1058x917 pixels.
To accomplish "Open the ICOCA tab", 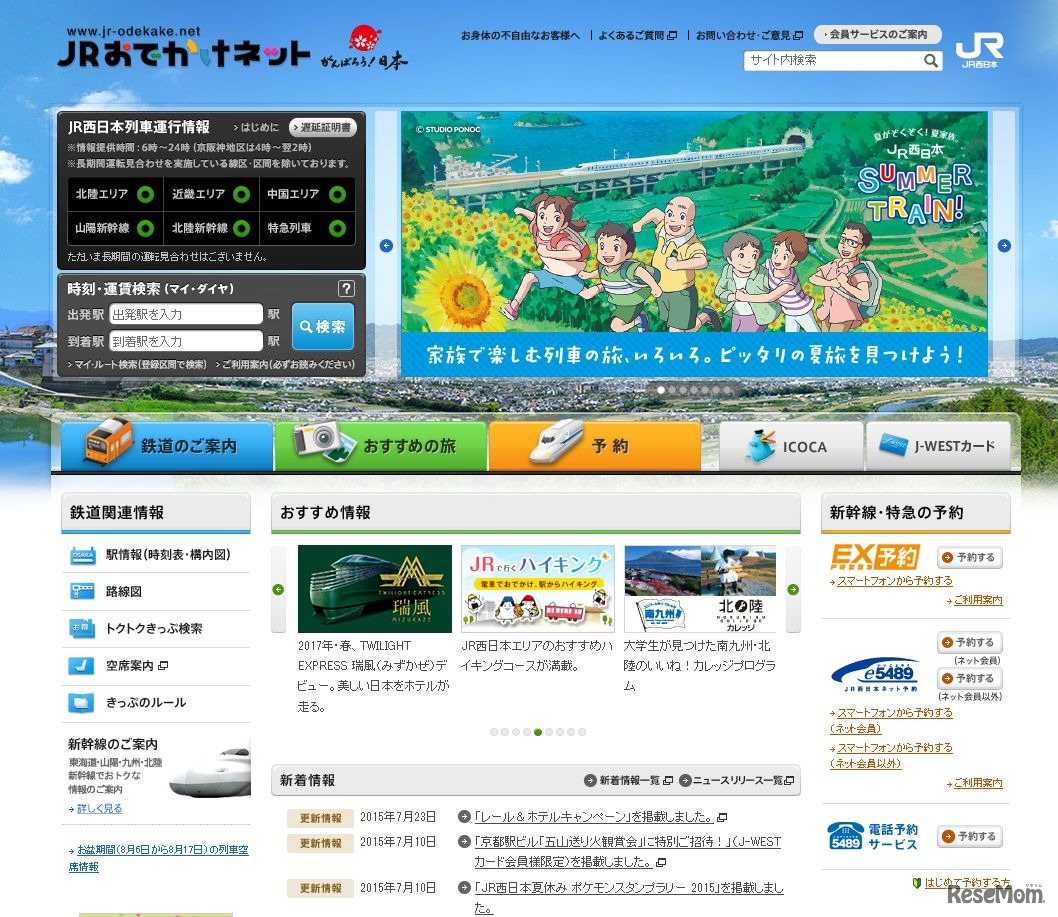I will [791, 445].
